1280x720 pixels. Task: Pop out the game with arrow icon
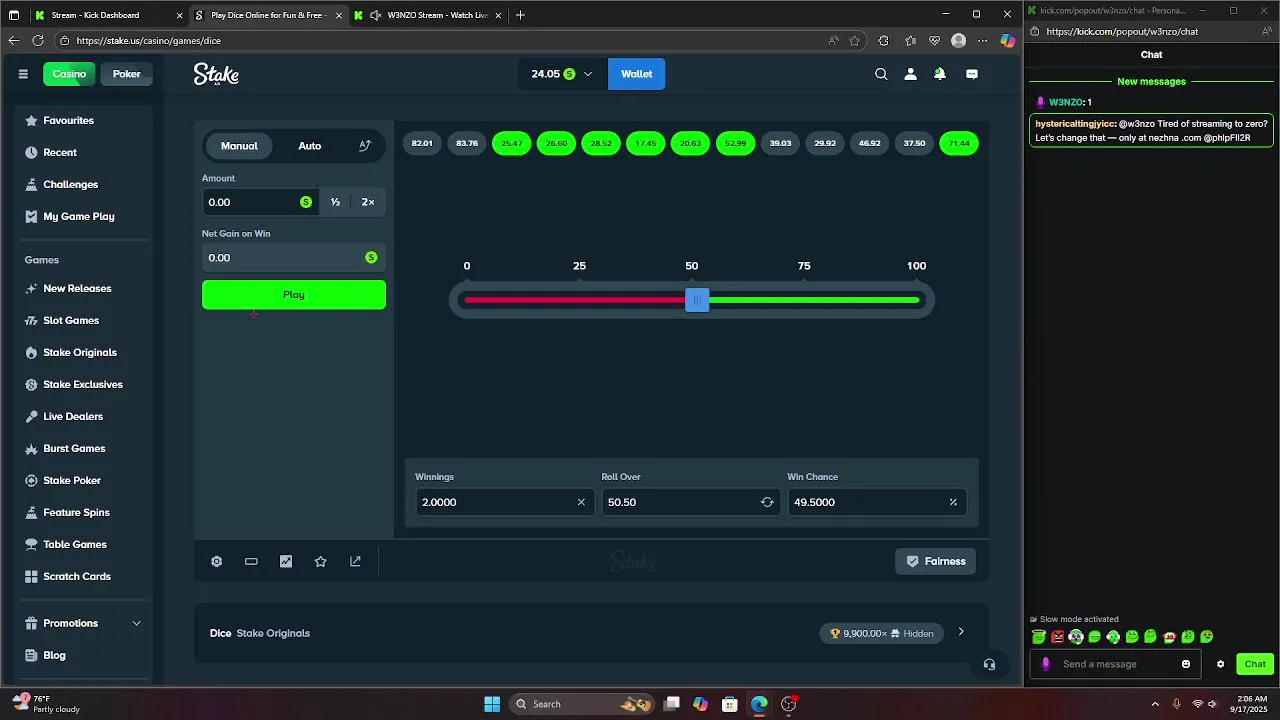(355, 562)
